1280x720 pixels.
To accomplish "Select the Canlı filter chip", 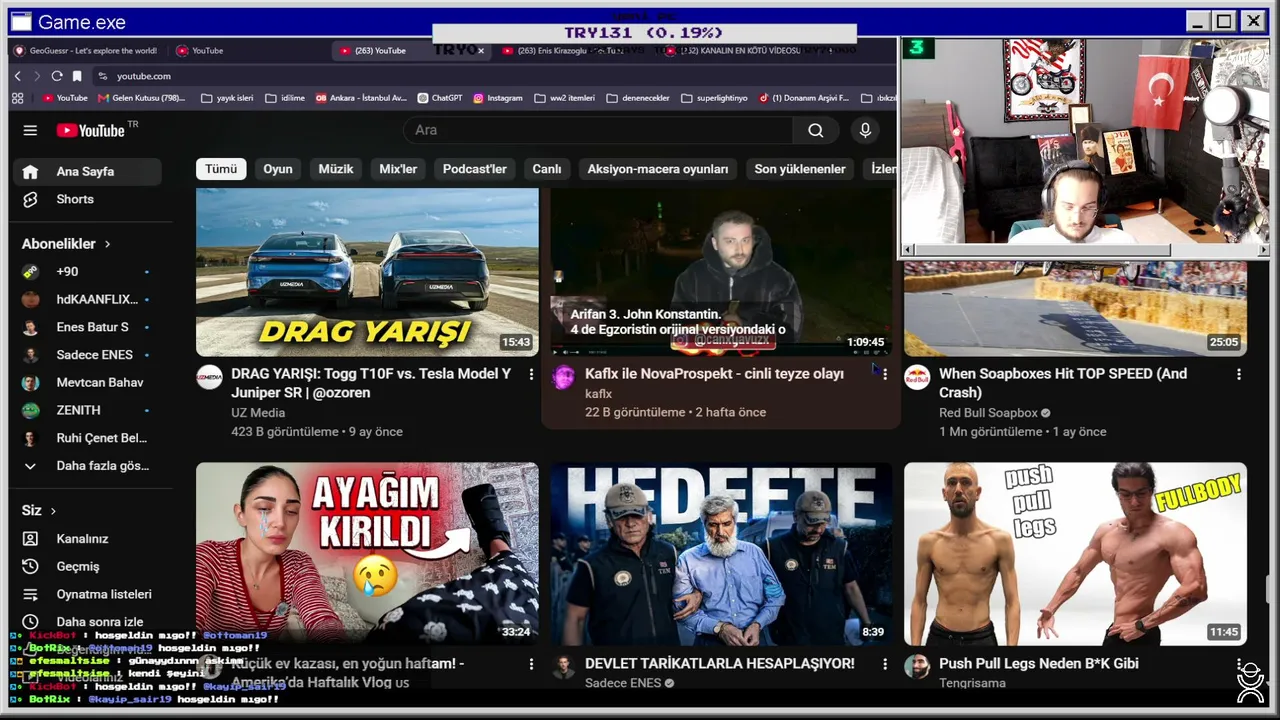I will pyautogui.click(x=547, y=169).
